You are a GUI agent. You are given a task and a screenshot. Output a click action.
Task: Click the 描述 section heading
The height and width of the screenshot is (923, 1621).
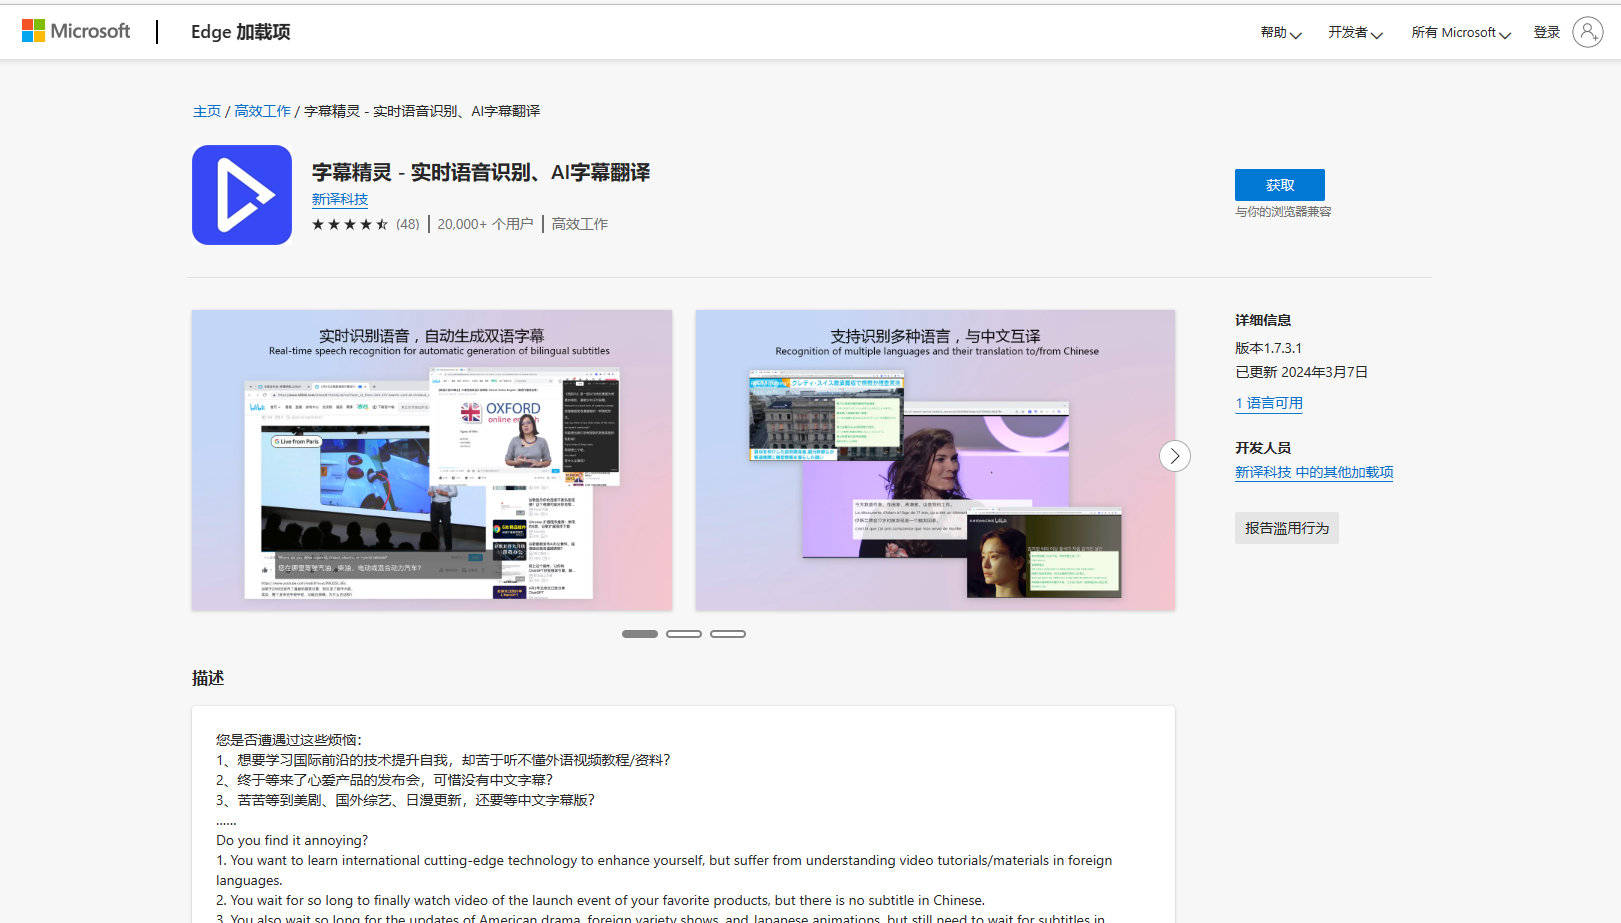tap(208, 678)
